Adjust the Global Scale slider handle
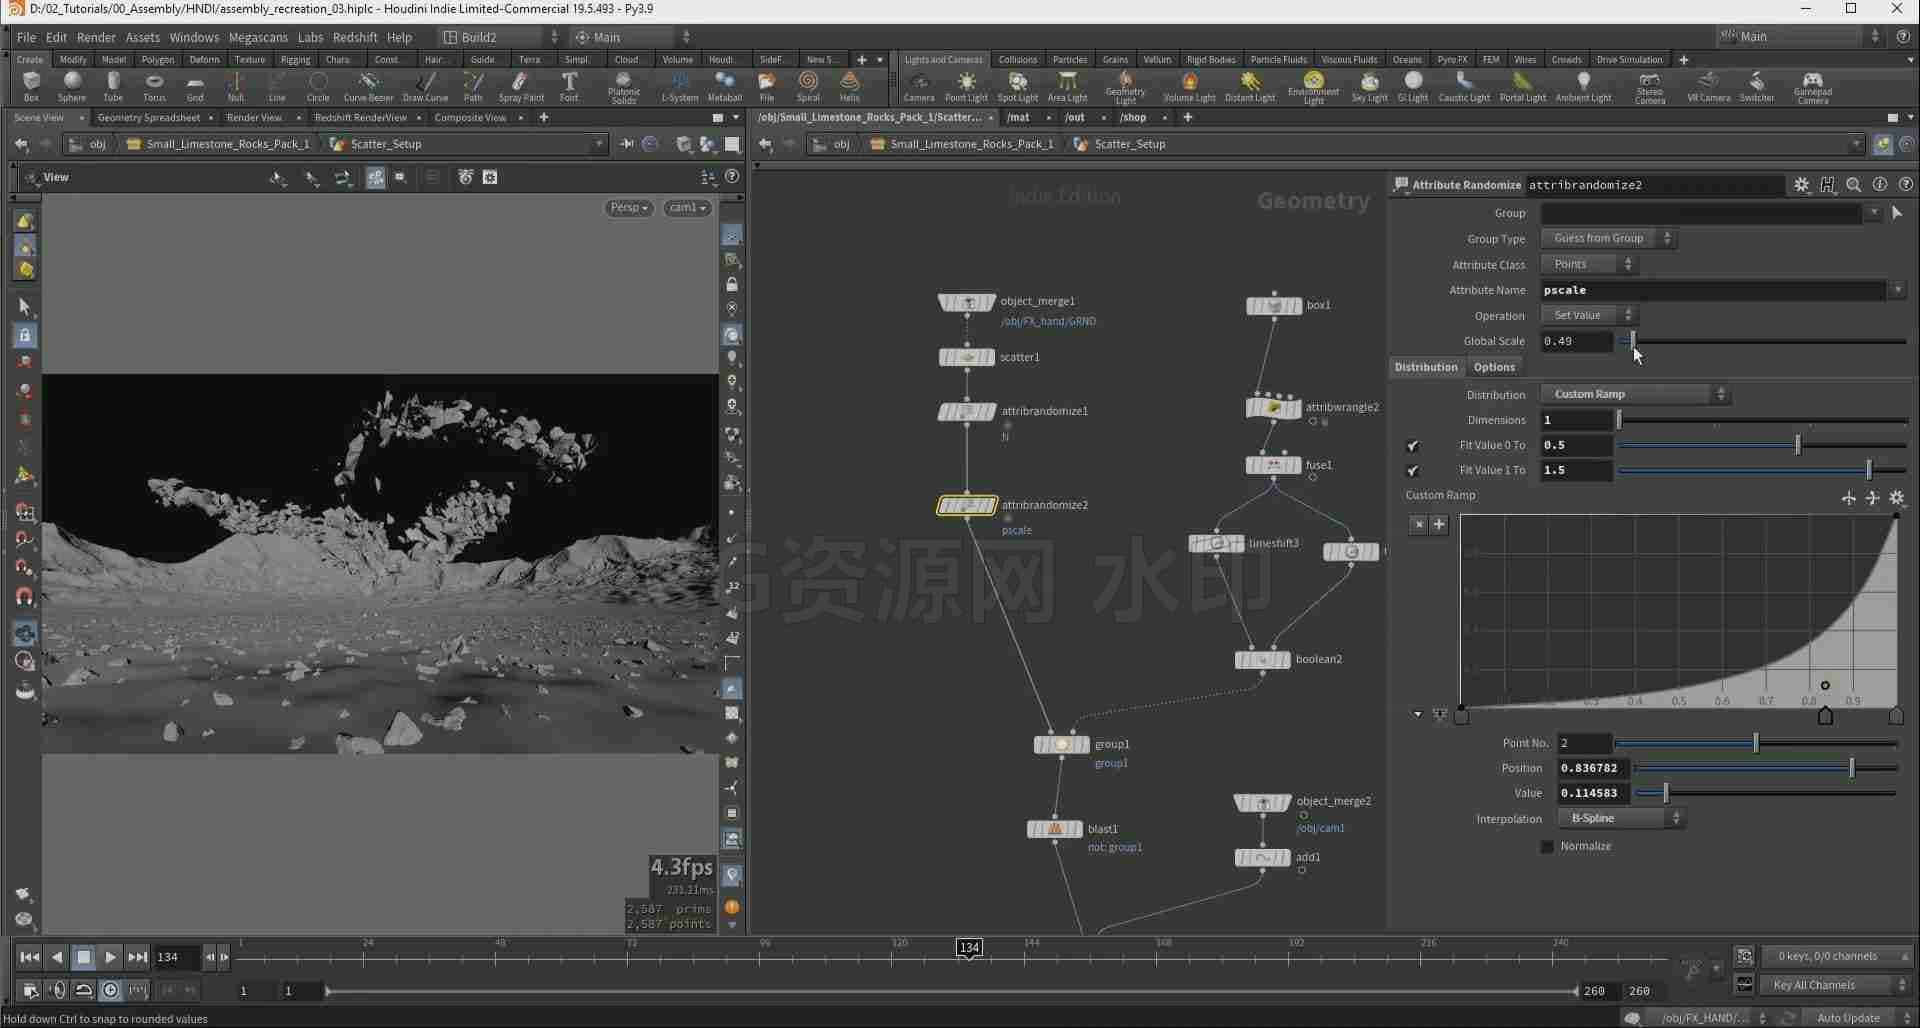Viewport: 1920px width, 1028px height. (1633, 341)
